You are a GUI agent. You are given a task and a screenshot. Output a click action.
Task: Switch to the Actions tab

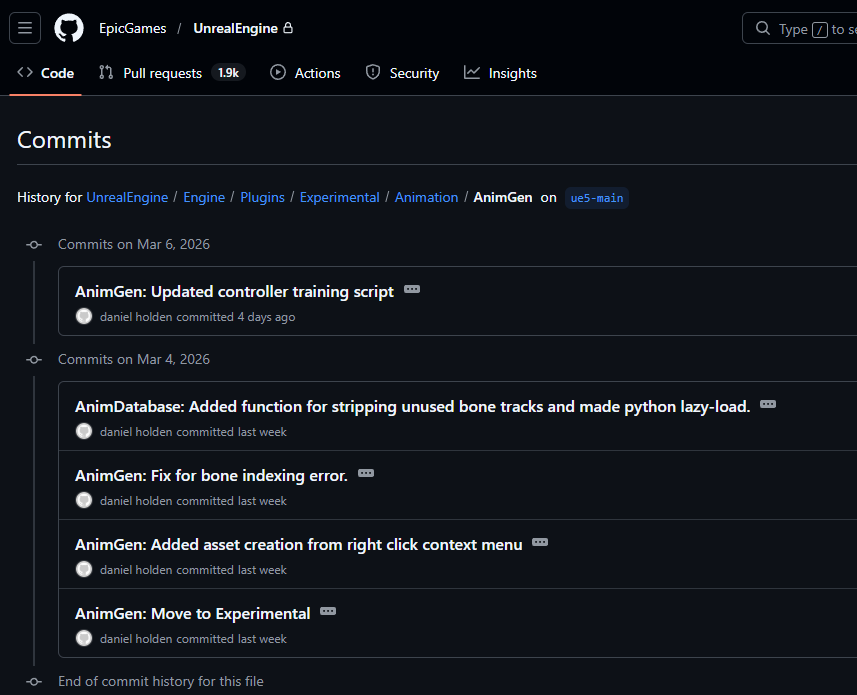click(305, 73)
